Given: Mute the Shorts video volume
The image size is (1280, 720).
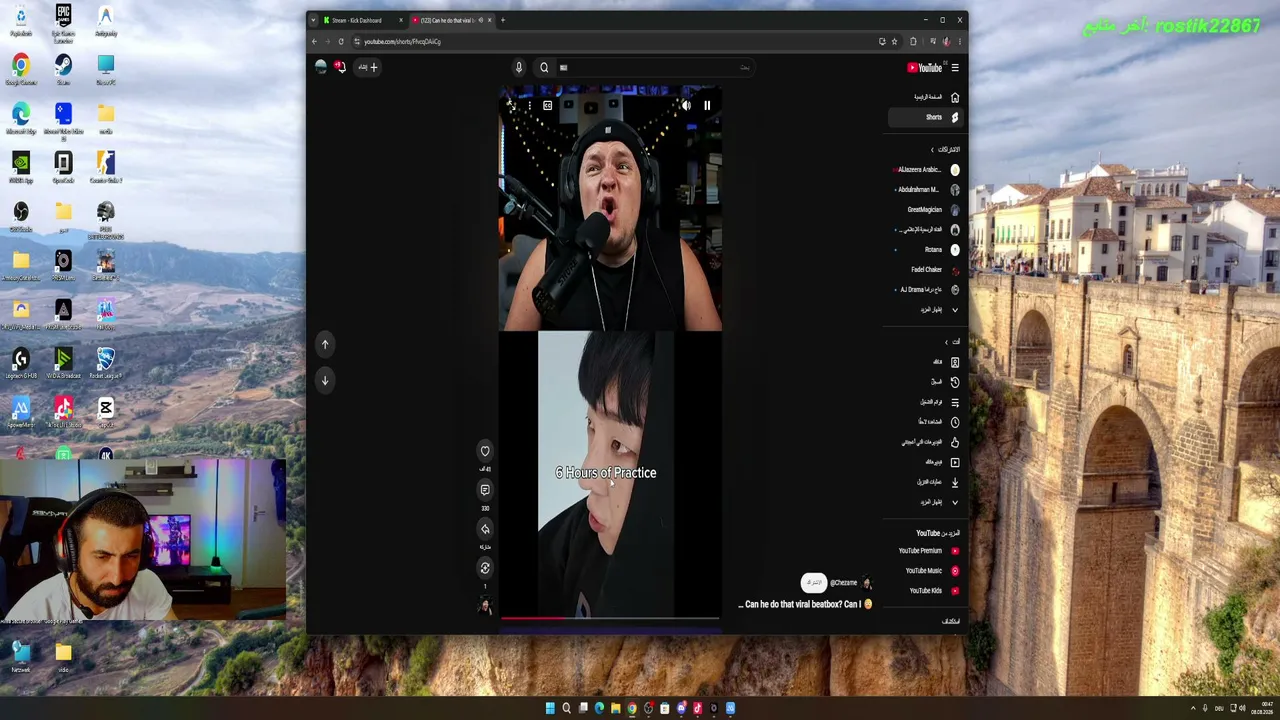Looking at the screenshot, I should 686,105.
